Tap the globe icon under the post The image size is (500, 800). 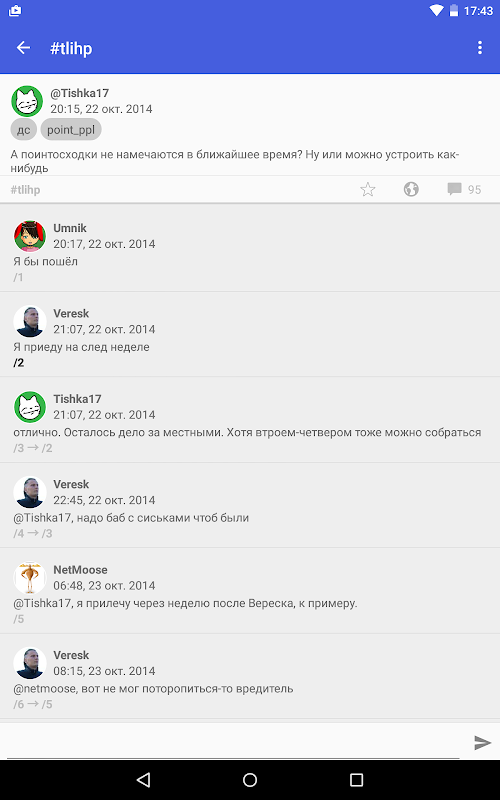[x=411, y=189]
